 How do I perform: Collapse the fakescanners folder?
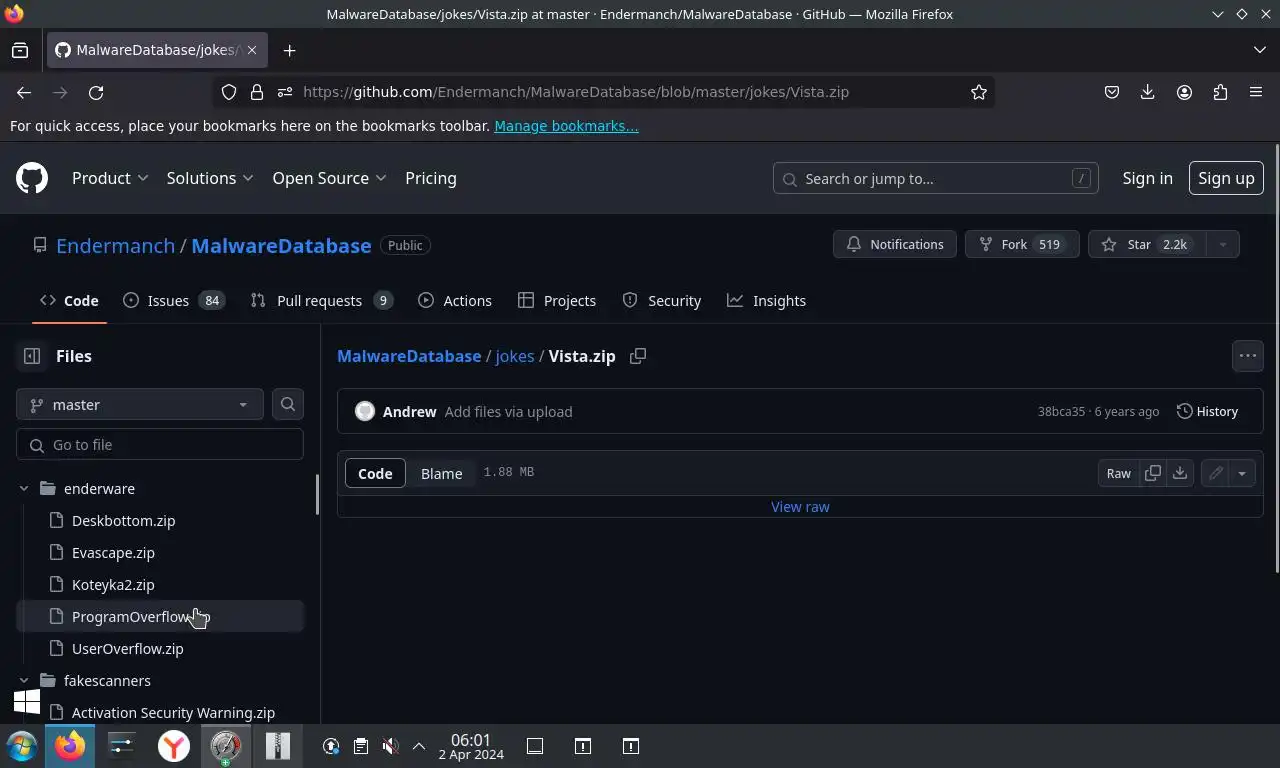coord(24,680)
